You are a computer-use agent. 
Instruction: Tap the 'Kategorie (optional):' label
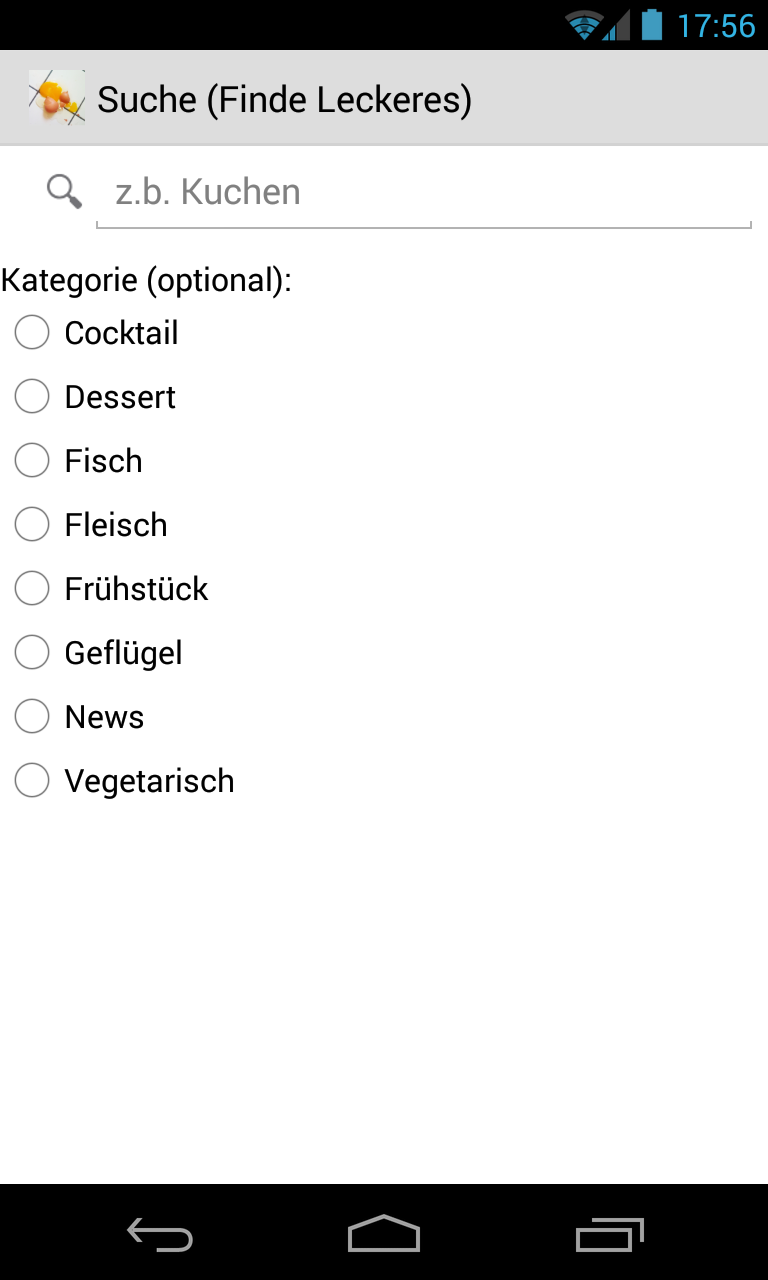click(146, 280)
